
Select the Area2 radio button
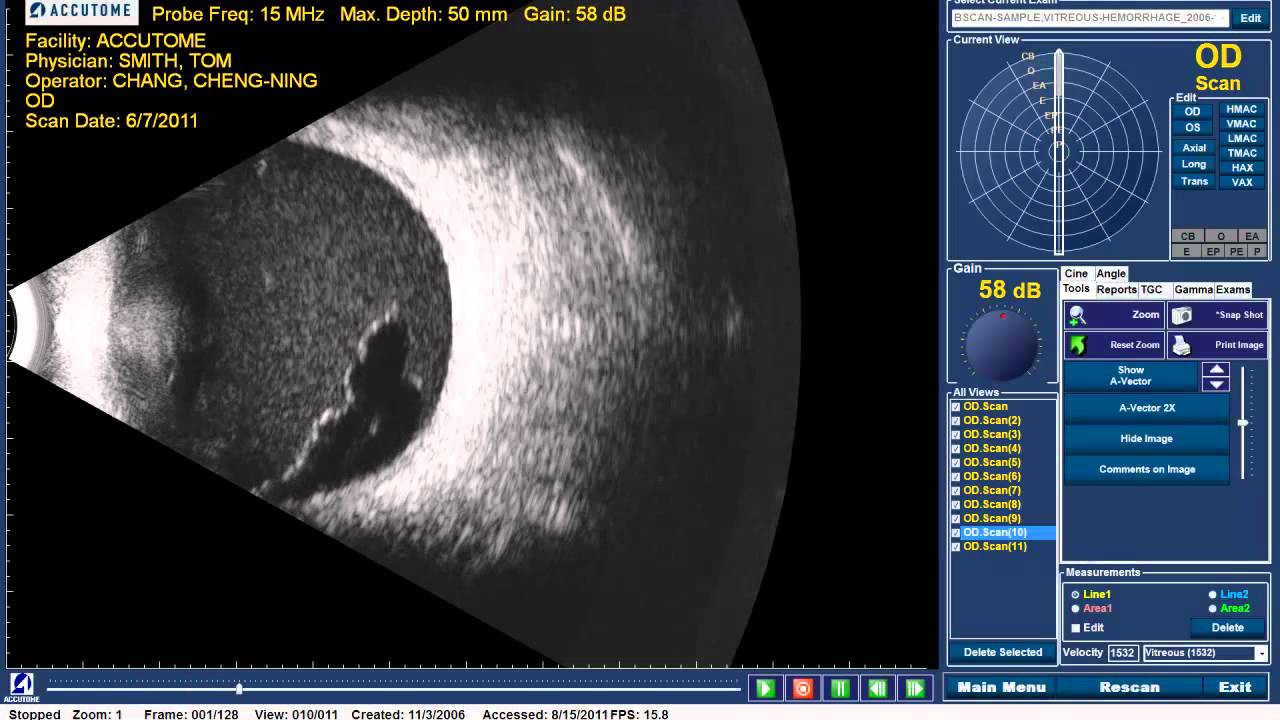pos(1213,609)
